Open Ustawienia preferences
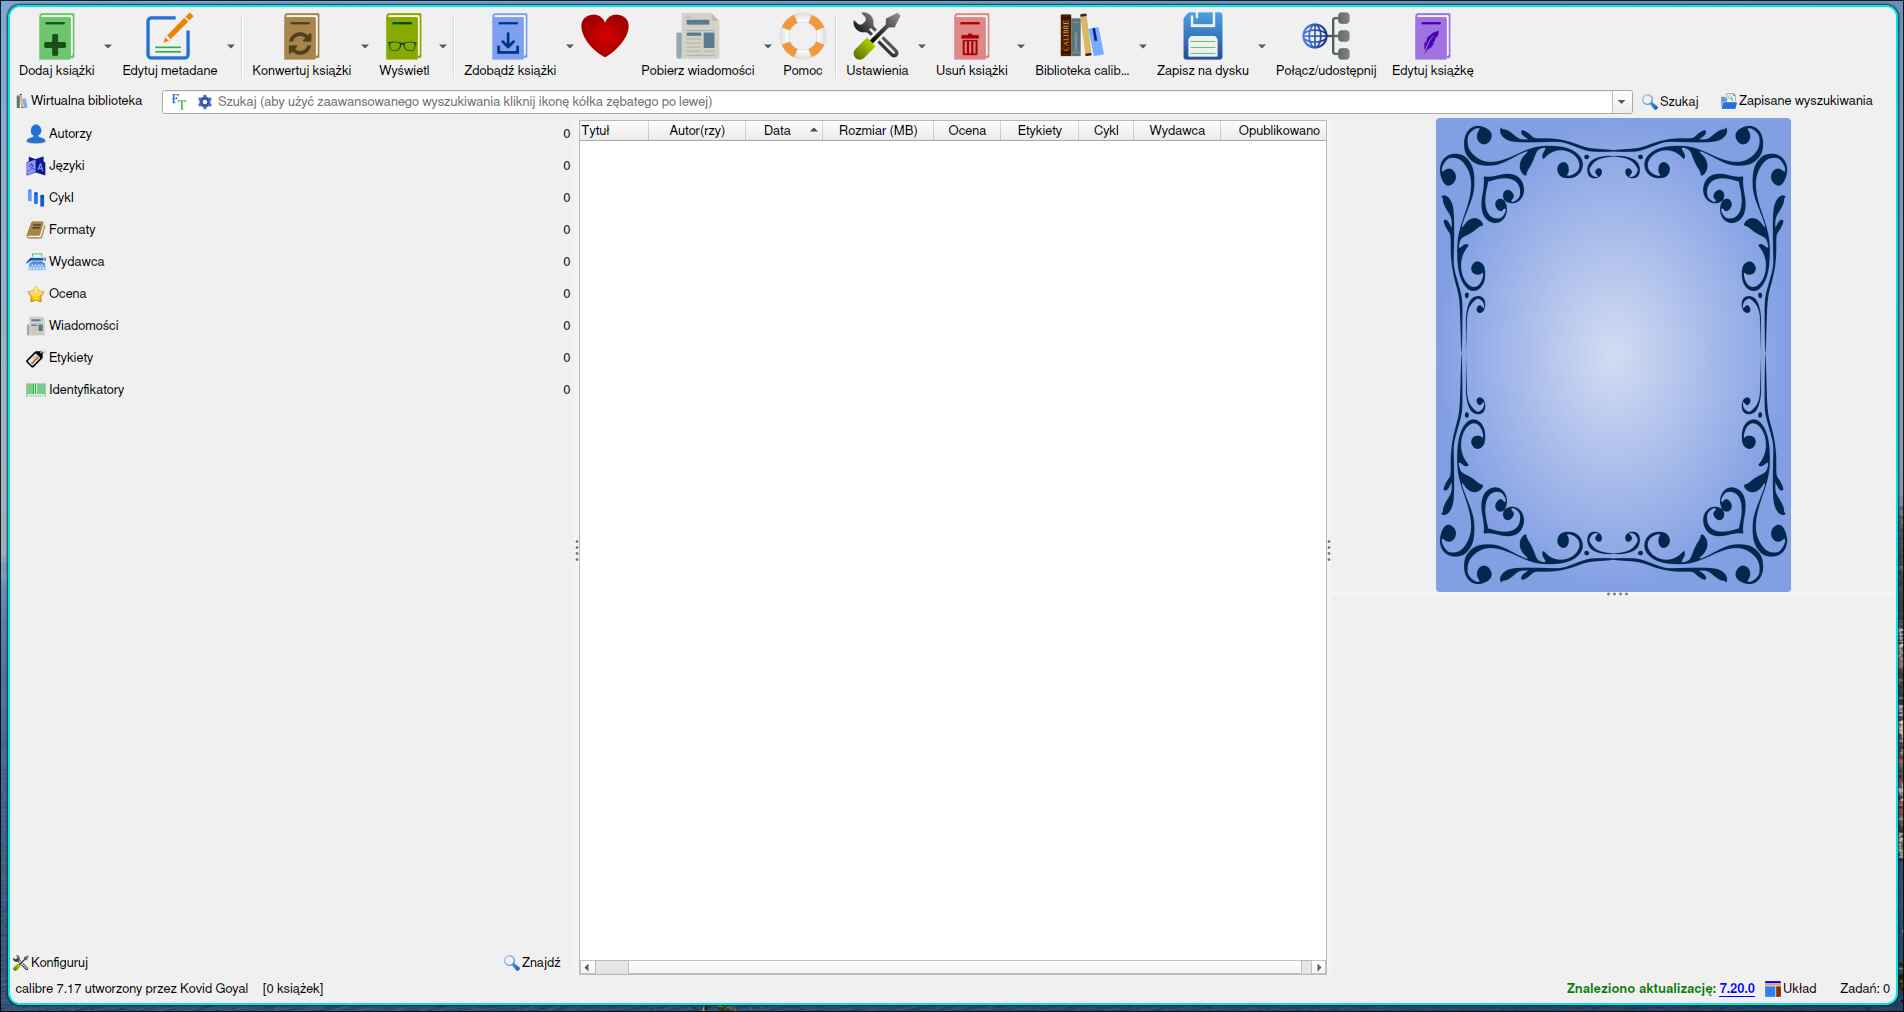This screenshot has height=1012, width=1904. click(876, 38)
